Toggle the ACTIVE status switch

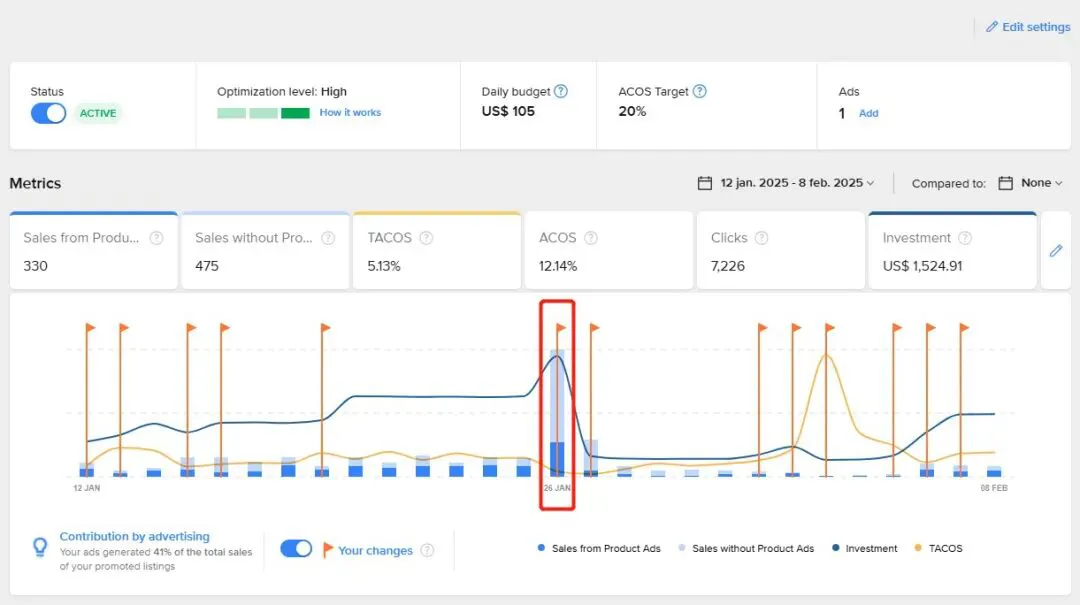(48, 113)
